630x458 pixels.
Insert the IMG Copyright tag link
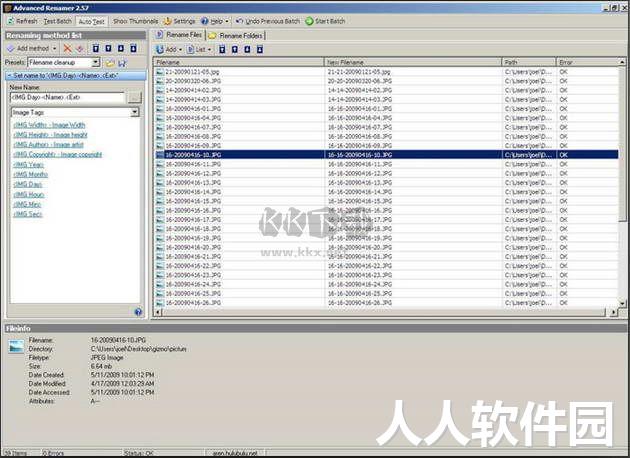[x=57, y=155]
